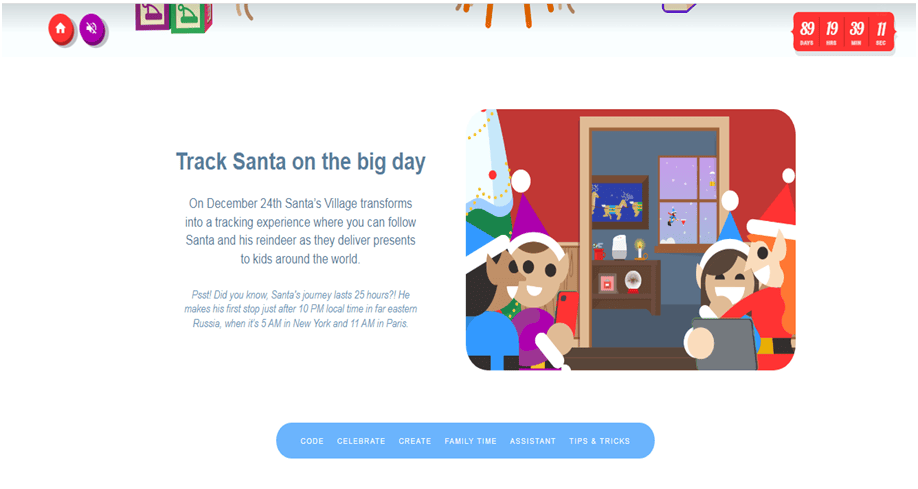Click the countdown days counter showing 89

point(807,32)
